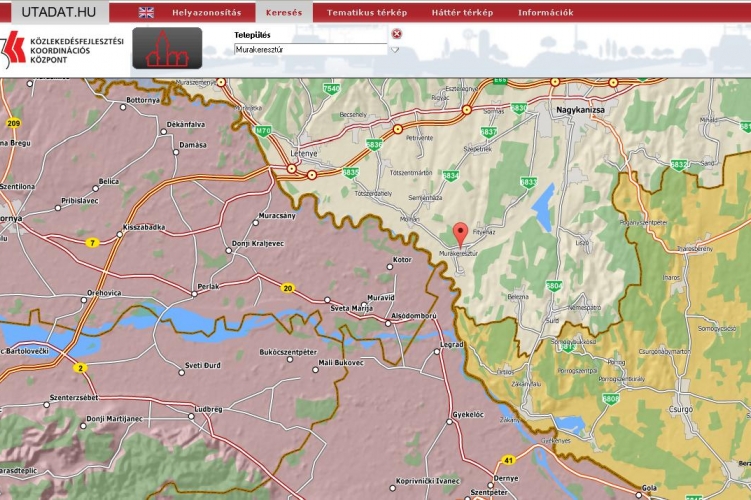Click the settlement search building icon
Image resolution: width=751 pixels, height=500 pixels.
[167, 48]
